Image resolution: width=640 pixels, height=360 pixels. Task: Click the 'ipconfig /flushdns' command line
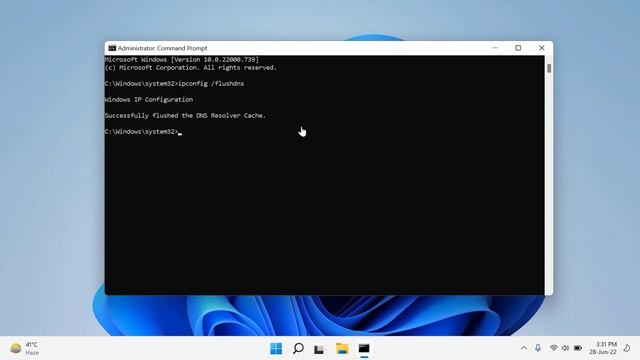click(174, 84)
